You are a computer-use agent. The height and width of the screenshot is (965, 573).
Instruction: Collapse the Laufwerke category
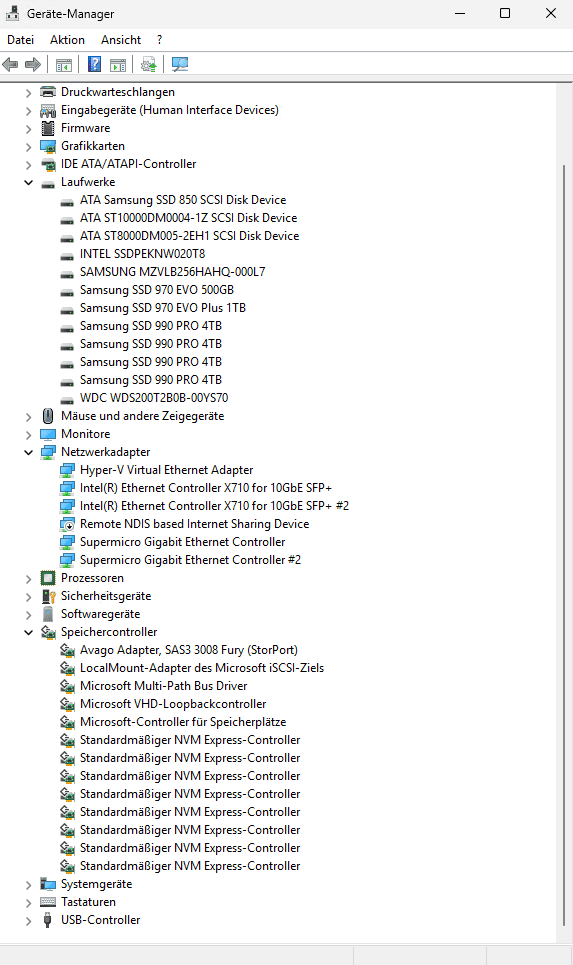[x=28, y=182]
